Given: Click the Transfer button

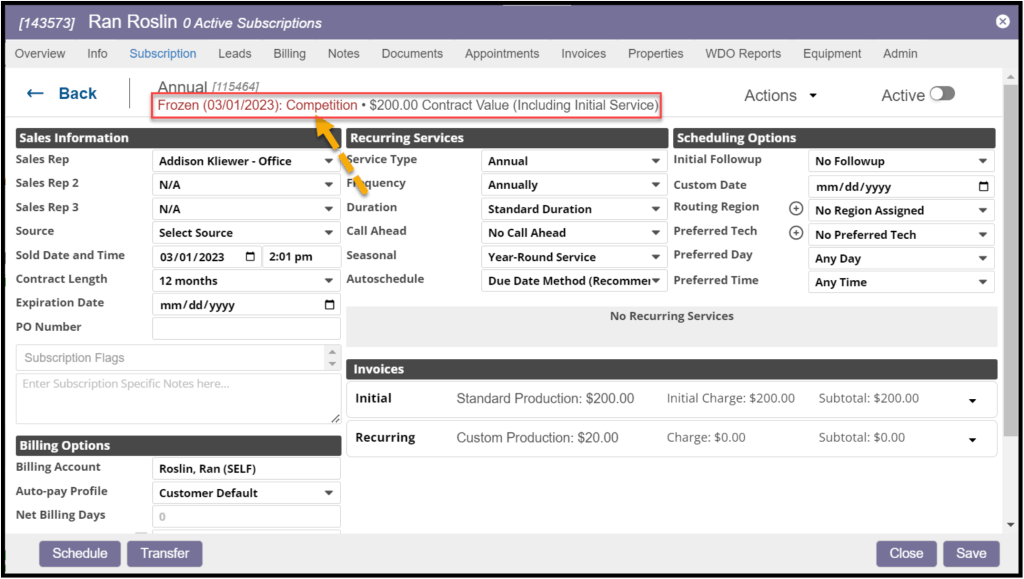Looking at the screenshot, I should tap(165, 553).
